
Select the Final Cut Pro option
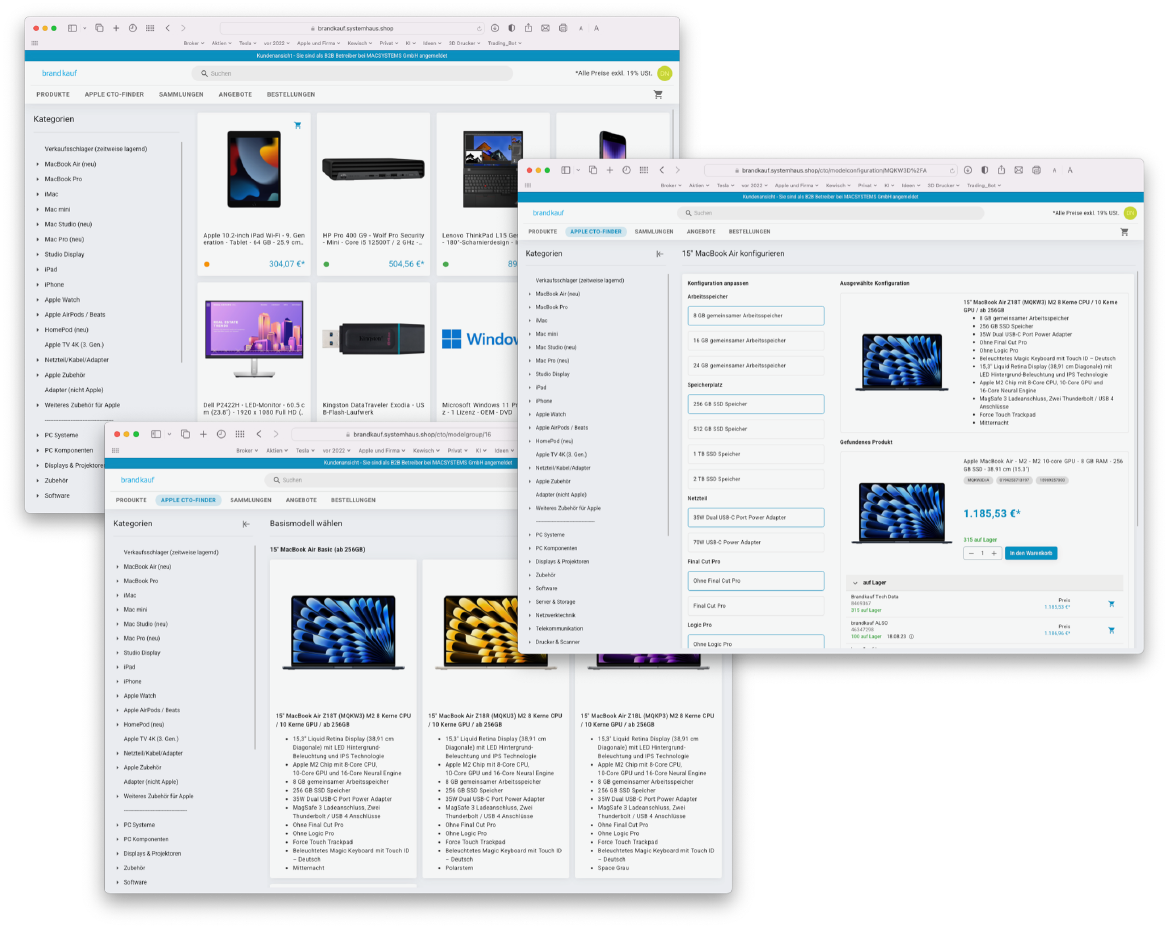(x=755, y=606)
